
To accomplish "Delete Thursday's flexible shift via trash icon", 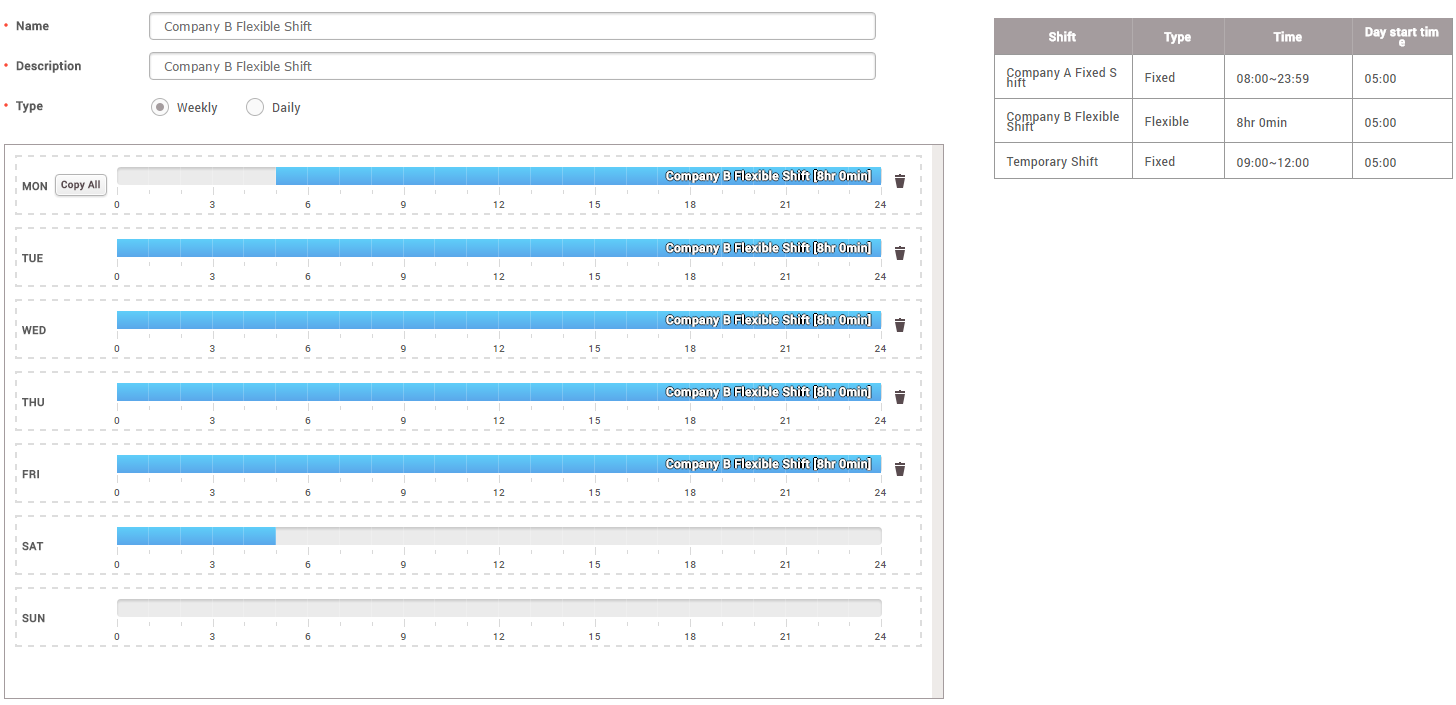I will point(899,397).
